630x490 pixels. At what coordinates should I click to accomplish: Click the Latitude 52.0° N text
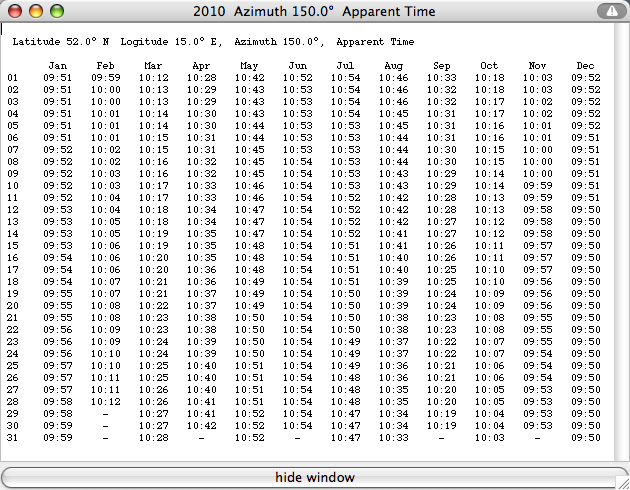point(61,42)
